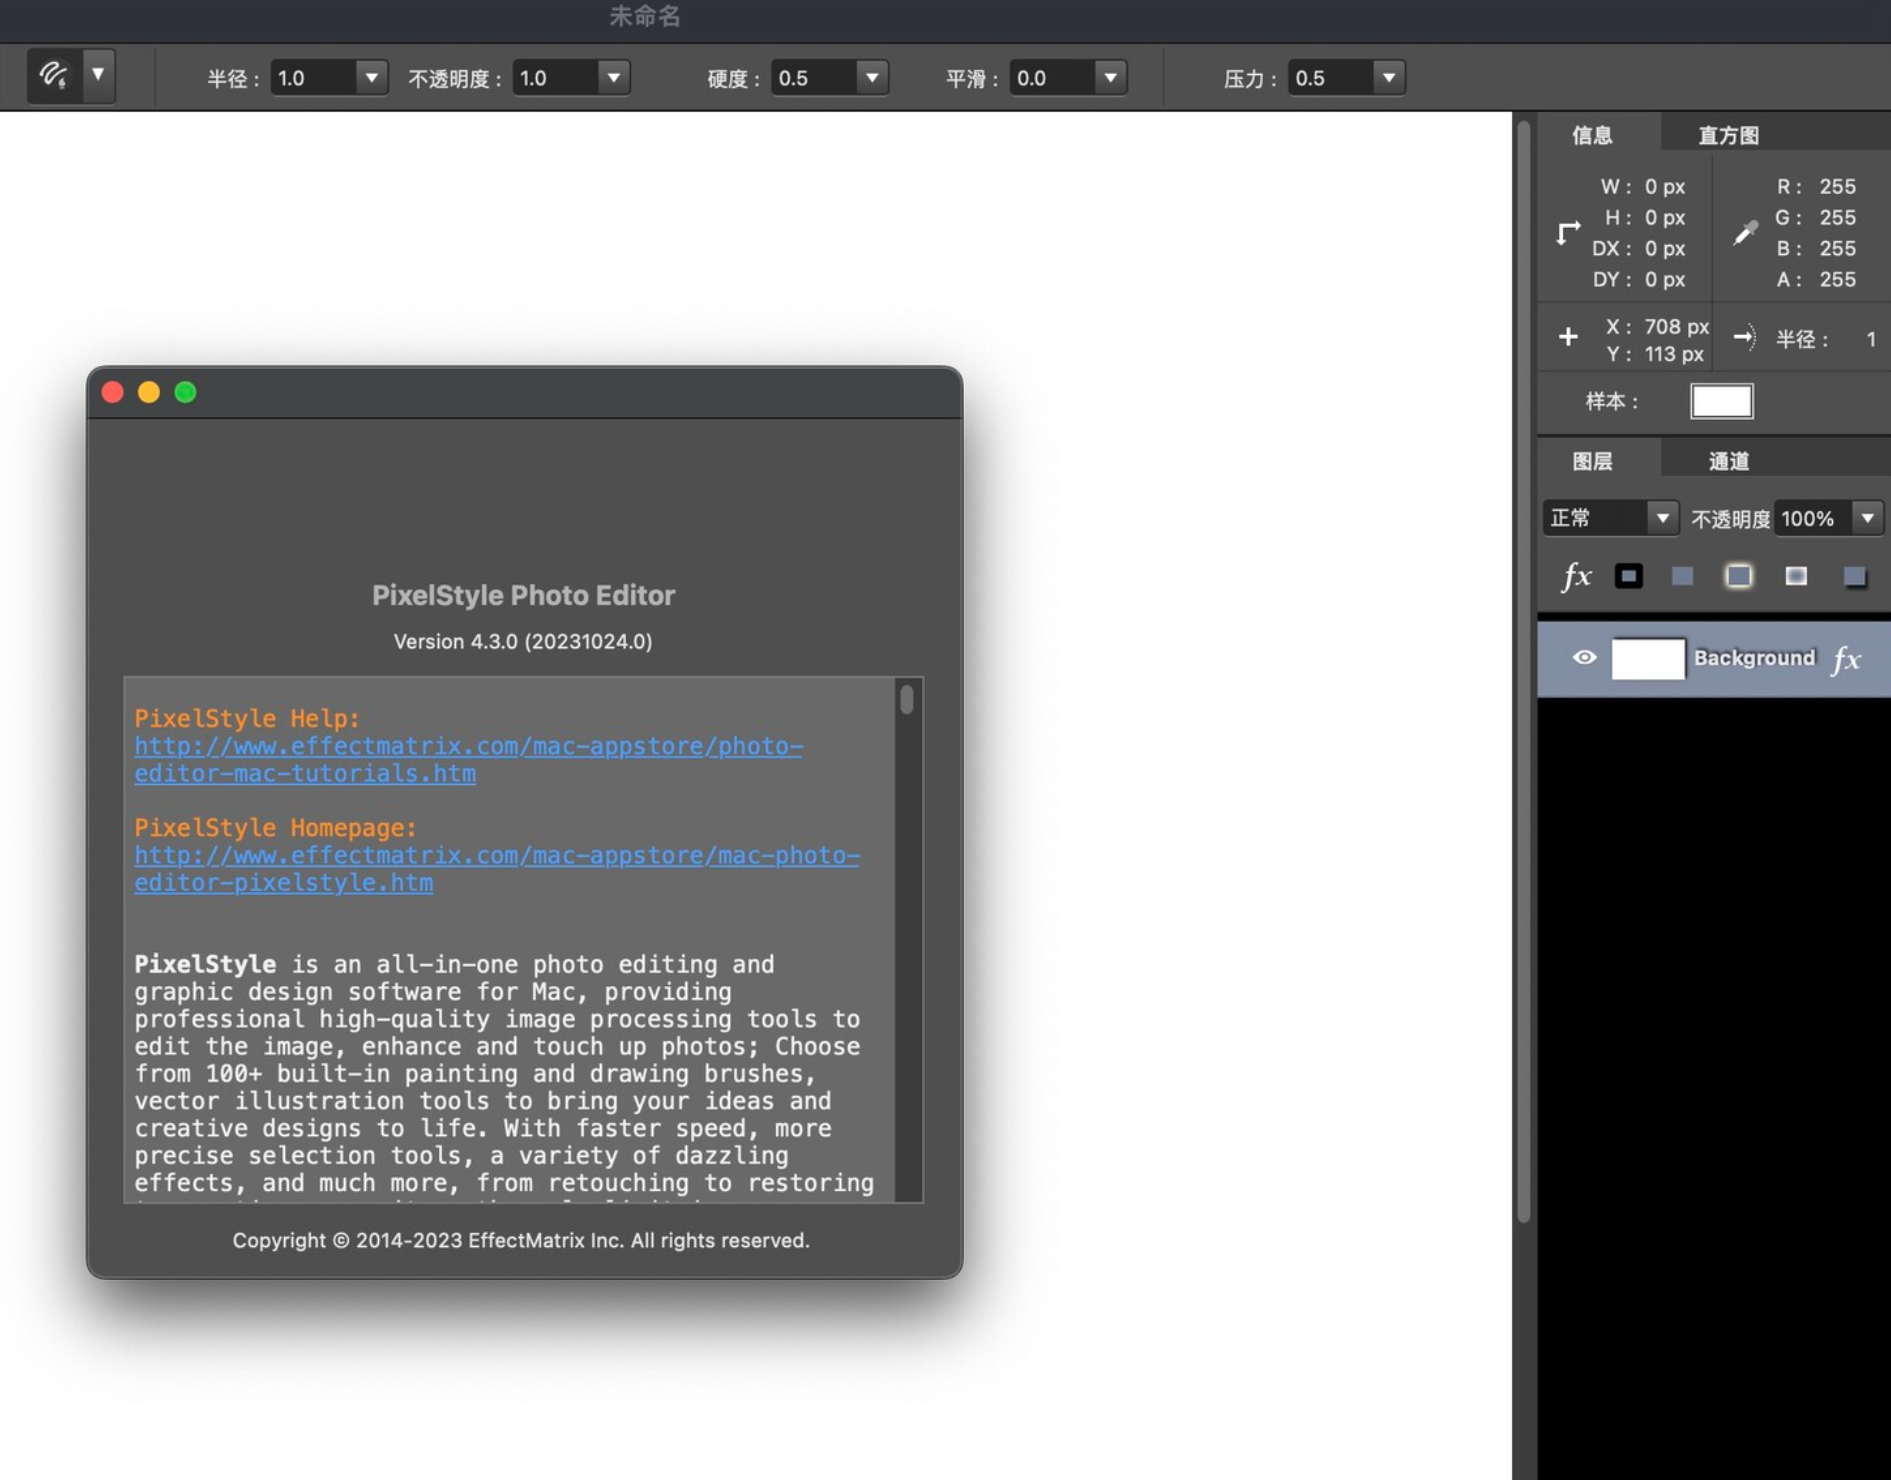Open the PixelStyle Homepage link

[x=496, y=869]
